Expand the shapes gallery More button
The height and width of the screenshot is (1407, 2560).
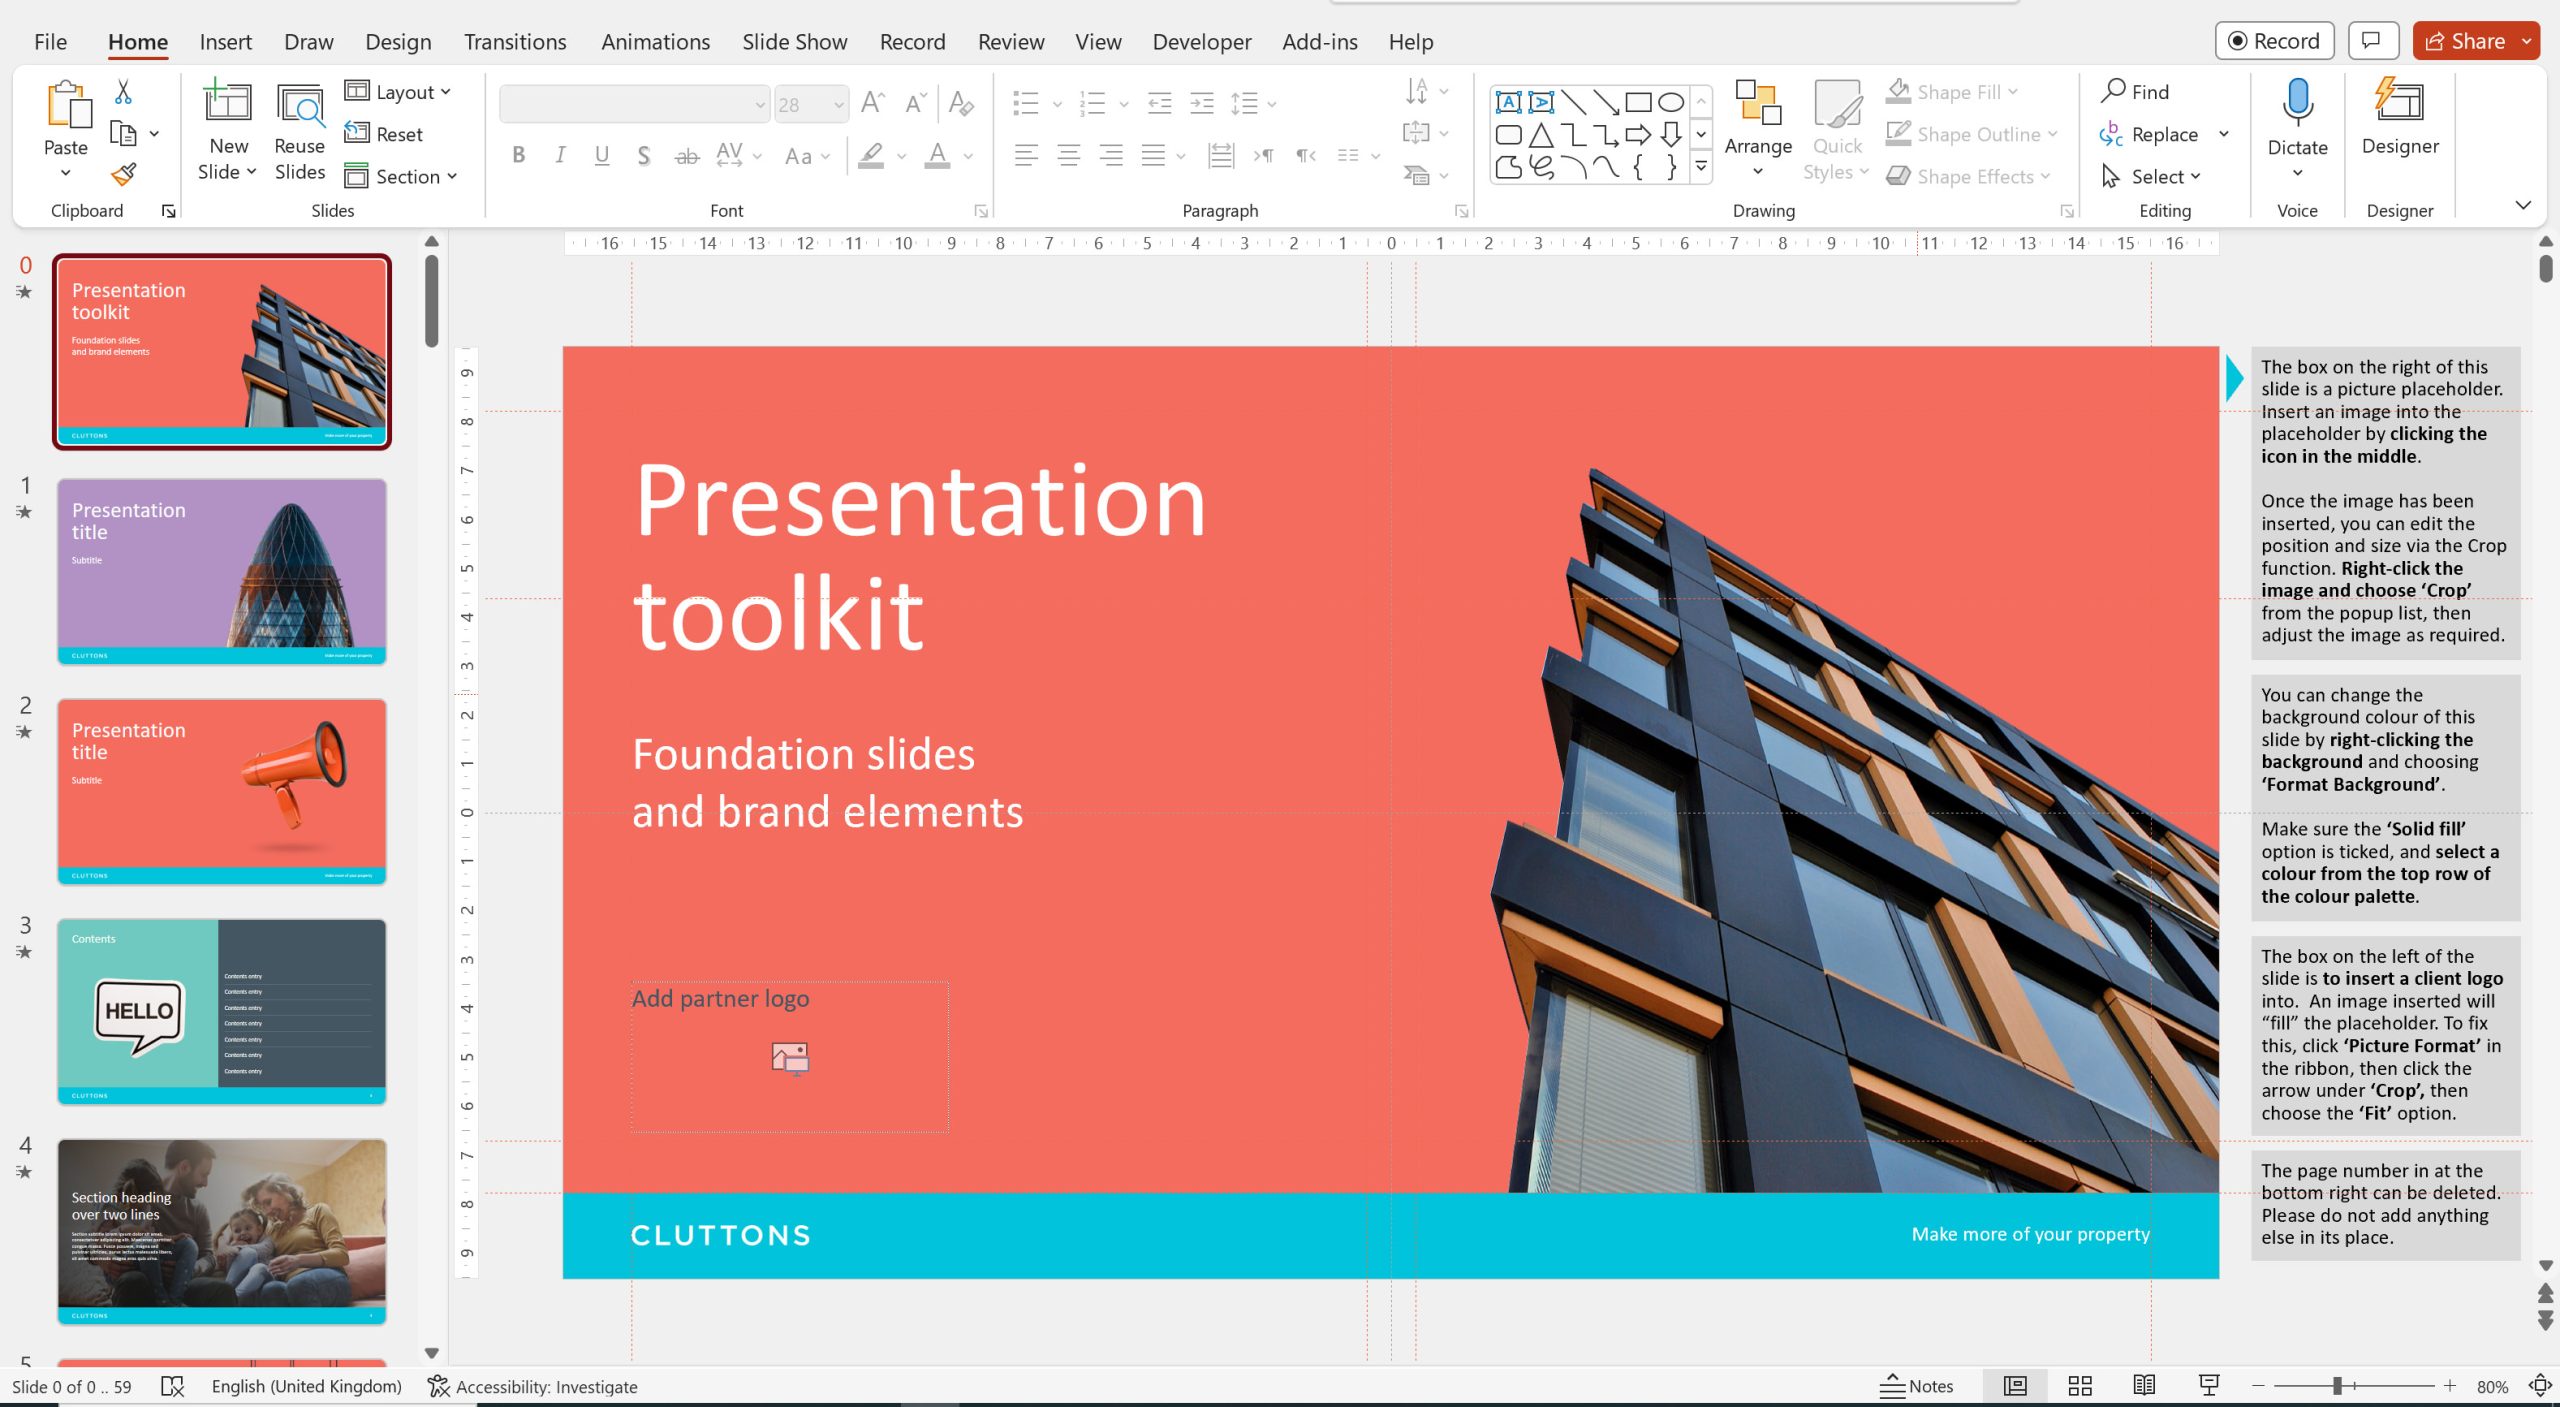[1701, 168]
